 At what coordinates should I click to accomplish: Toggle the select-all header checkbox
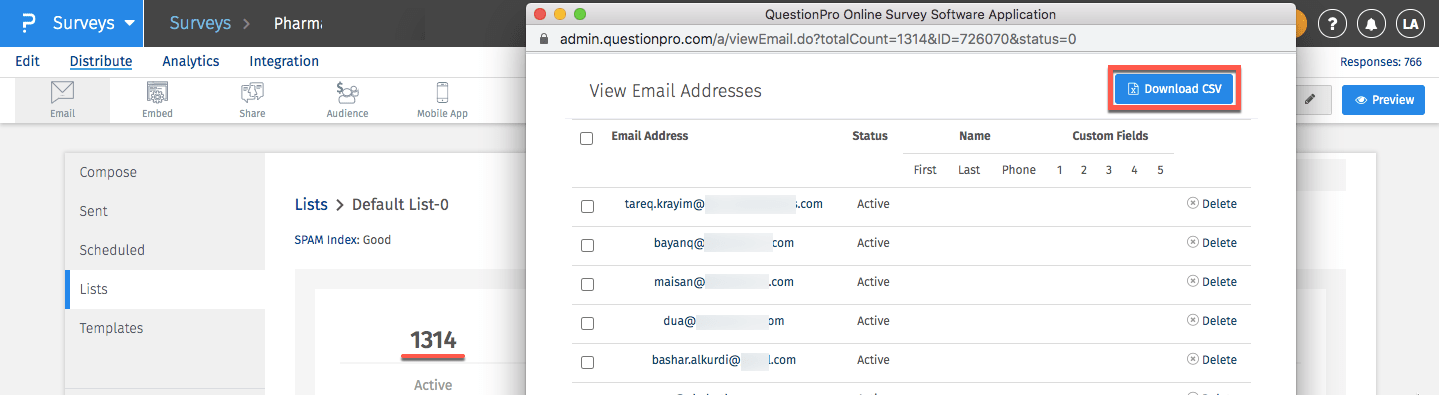(587, 139)
